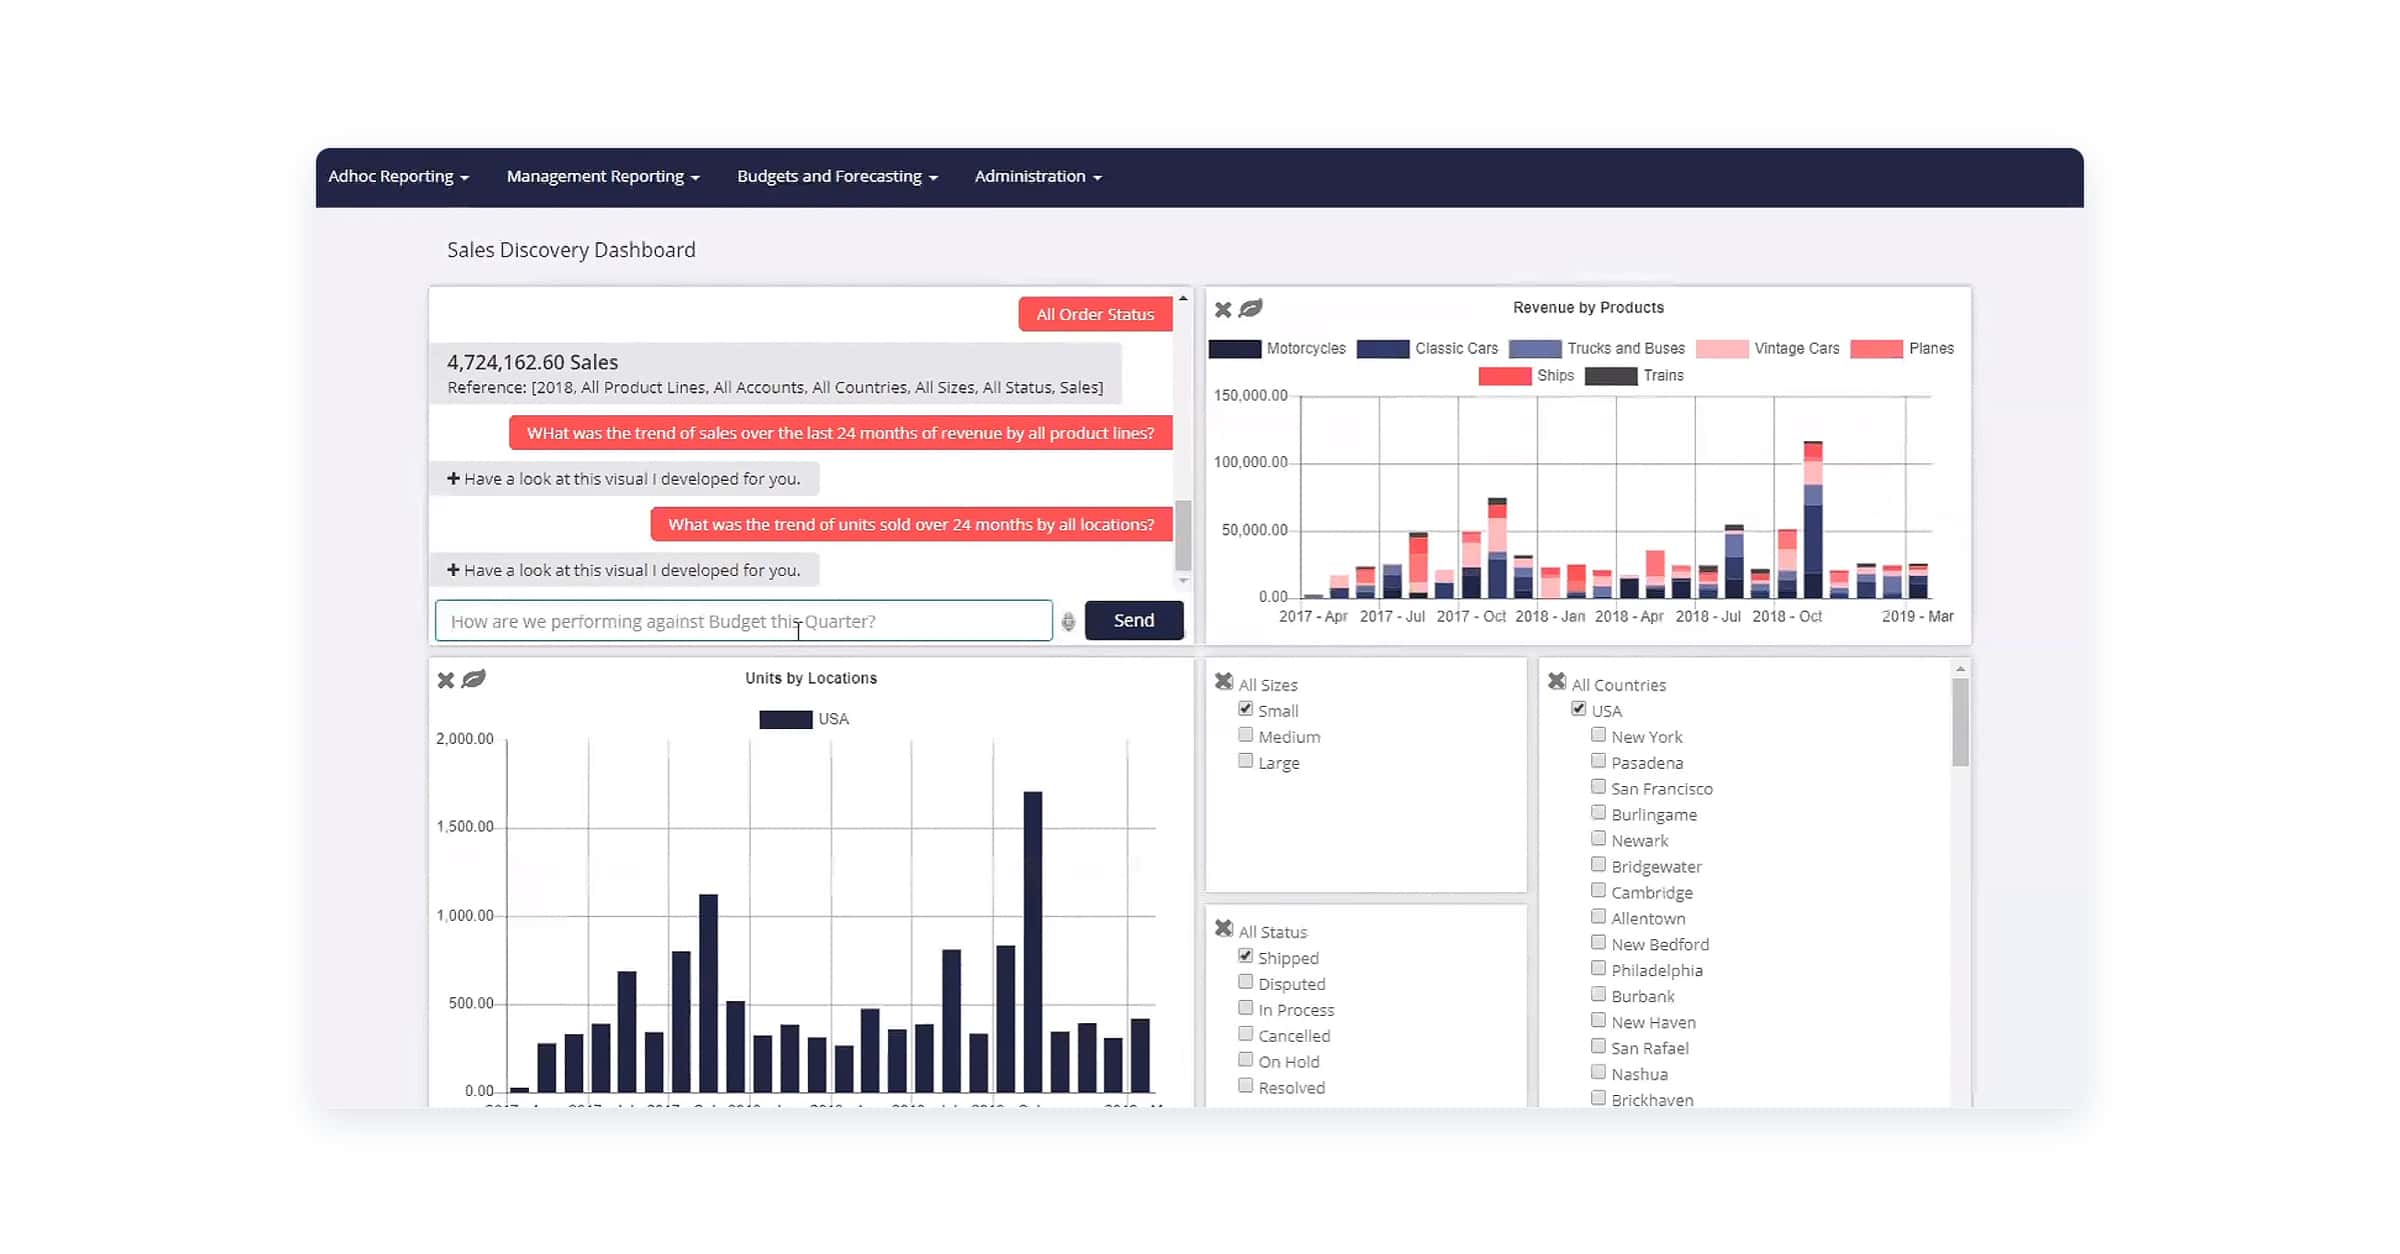Image resolution: width=2400 pixels, height=1254 pixels.
Task: Click the clear/close icon on Units by Locations chart
Action: [x=446, y=678]
